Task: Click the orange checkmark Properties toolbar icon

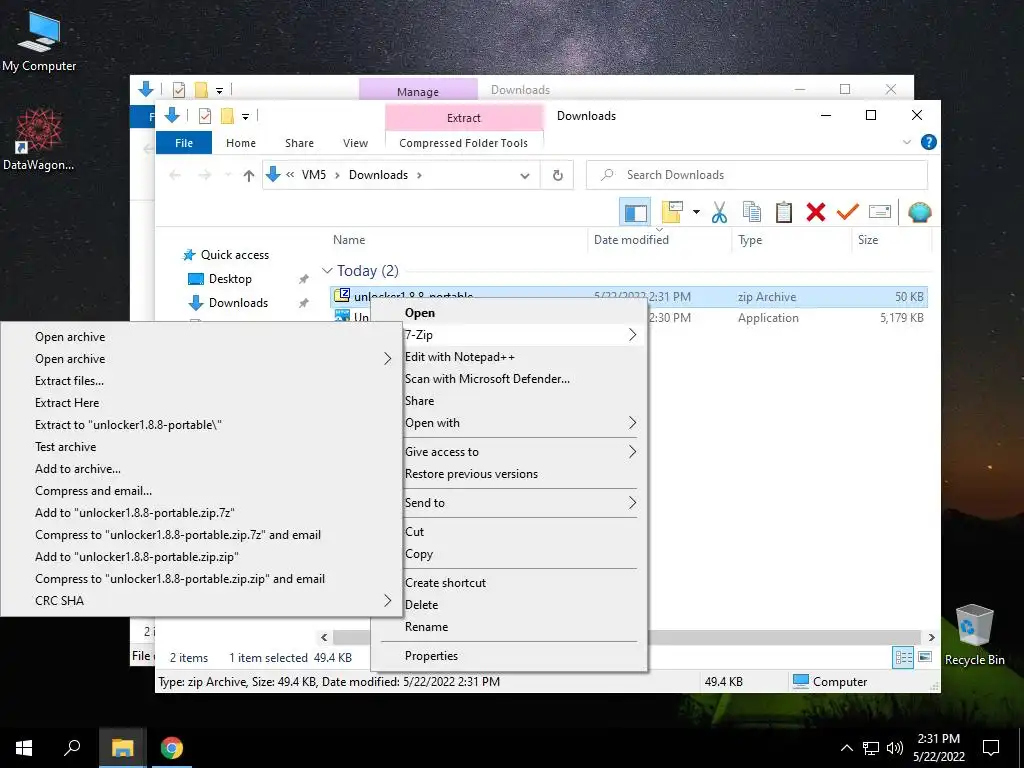Action: pyautogui.click(x=848, y=212)
